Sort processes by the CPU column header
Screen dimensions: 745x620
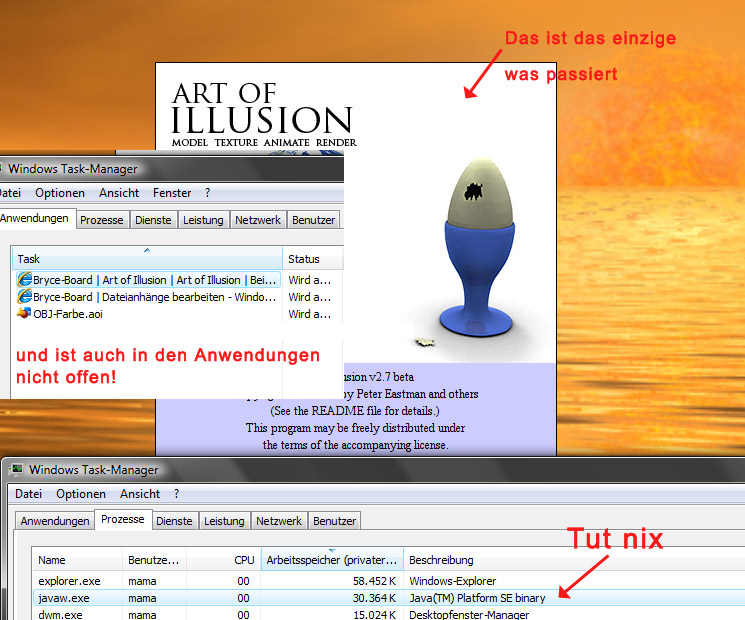(x=224, y=560)
